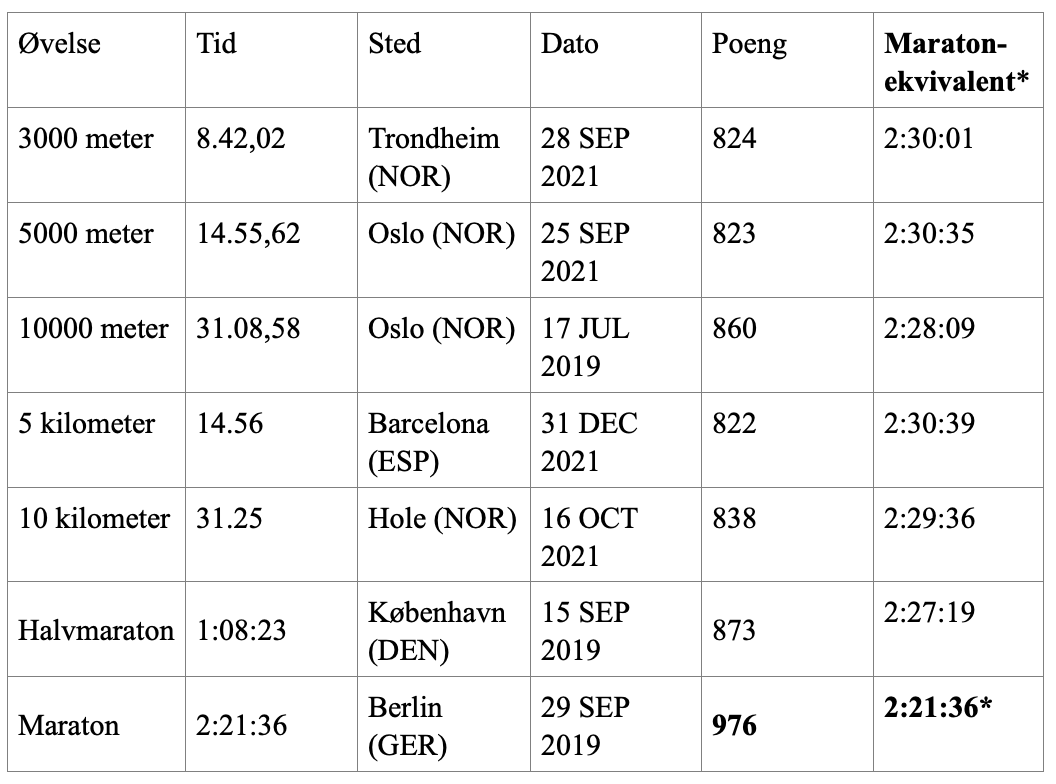Select the 14.55,62 time cell
The height and width of the screenshot is (784, 1056).
pyautogui.click(x=249, y=234)
